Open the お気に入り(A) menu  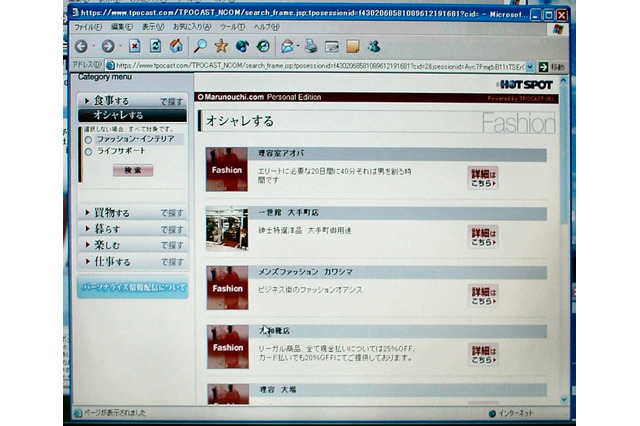tap(192, 27)
